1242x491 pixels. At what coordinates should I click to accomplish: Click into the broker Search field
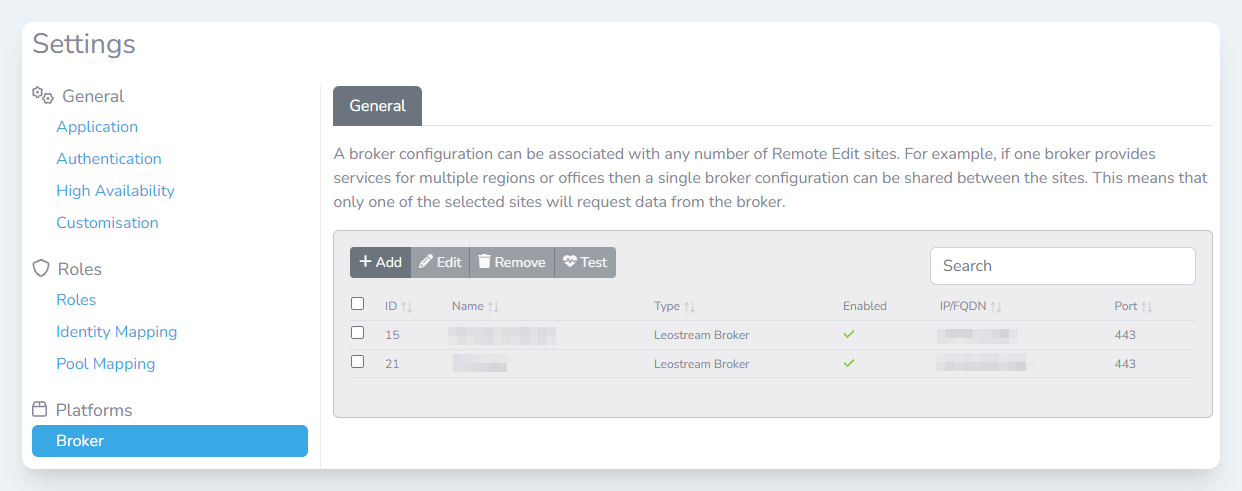click(1062, 266)
